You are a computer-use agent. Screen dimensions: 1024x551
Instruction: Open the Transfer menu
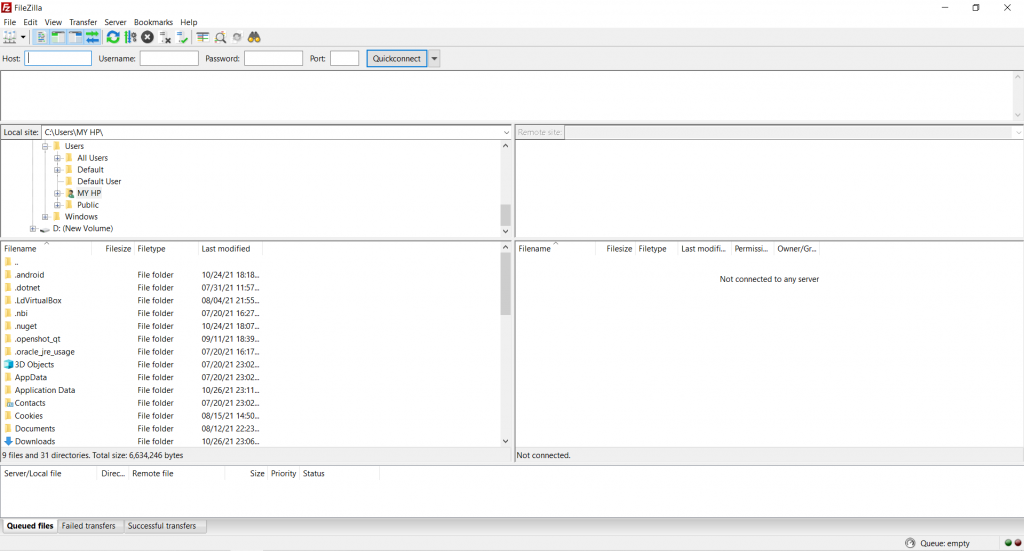coord(83,22)
